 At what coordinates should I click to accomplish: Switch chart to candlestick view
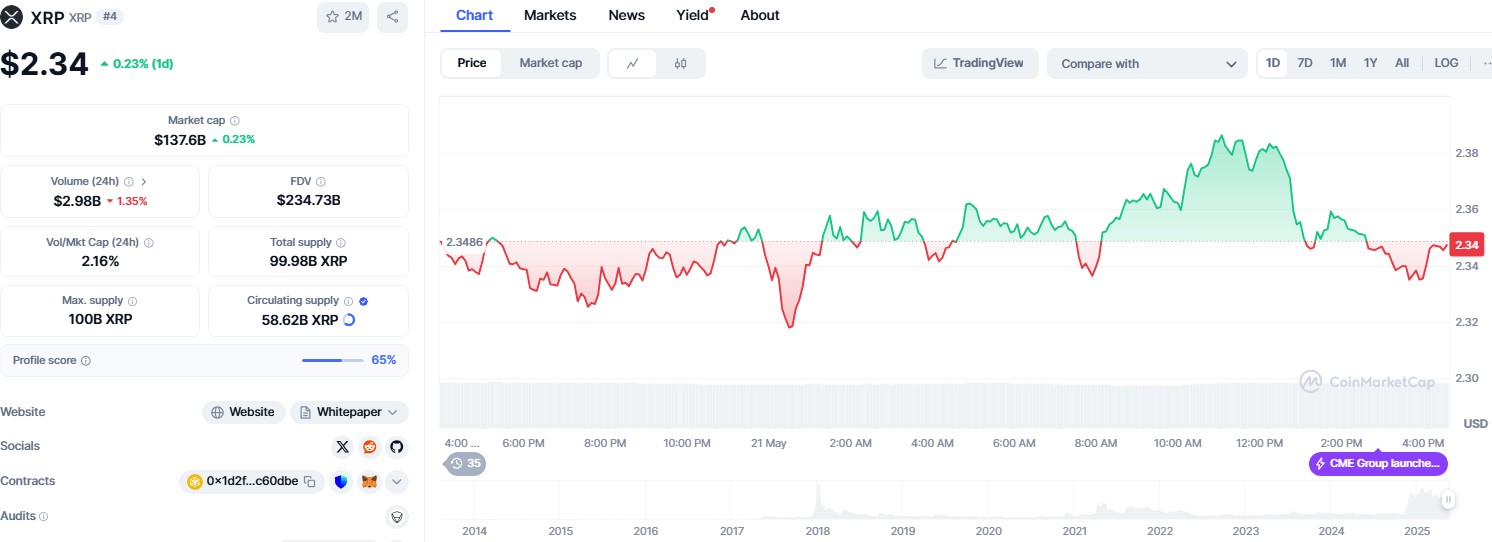[x=681, y=64]
